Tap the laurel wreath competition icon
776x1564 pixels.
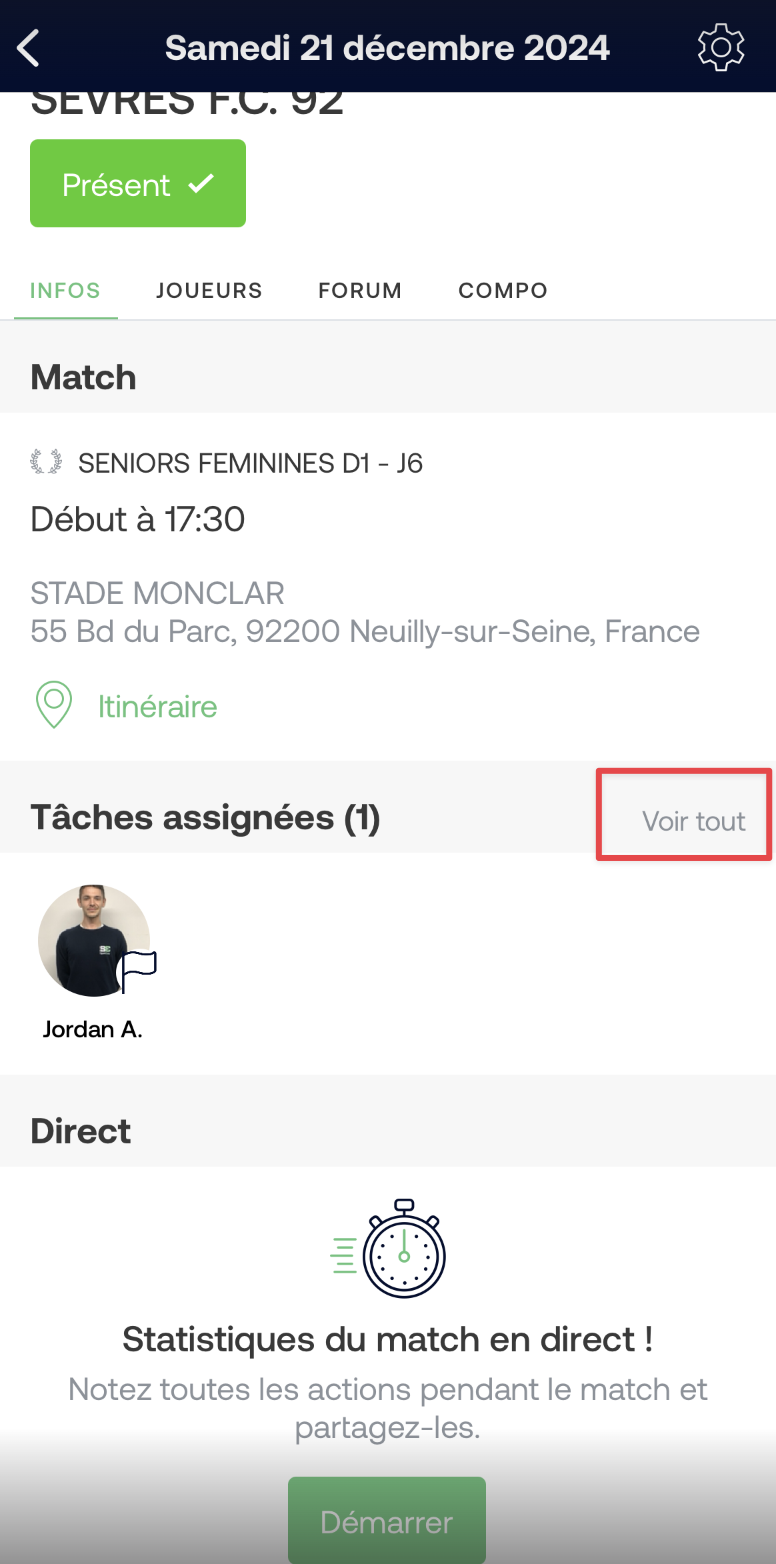tap(46, 462)
